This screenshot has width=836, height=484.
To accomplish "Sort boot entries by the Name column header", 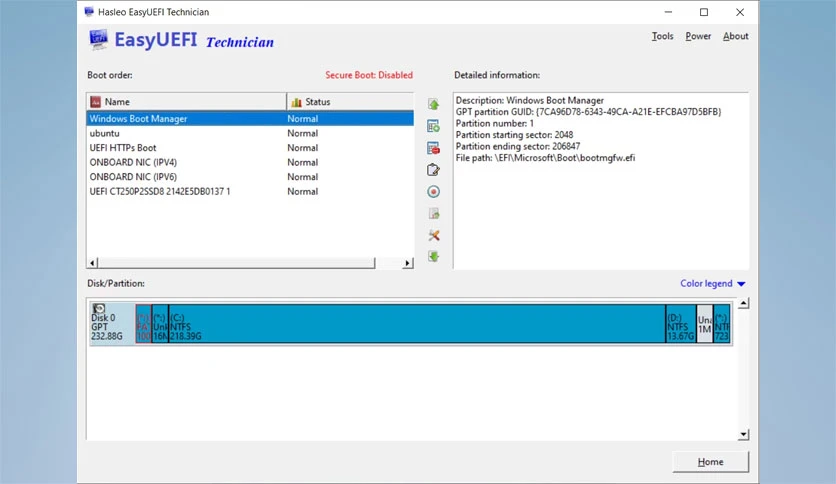I will pyautogui.click(x=186, y=102).
